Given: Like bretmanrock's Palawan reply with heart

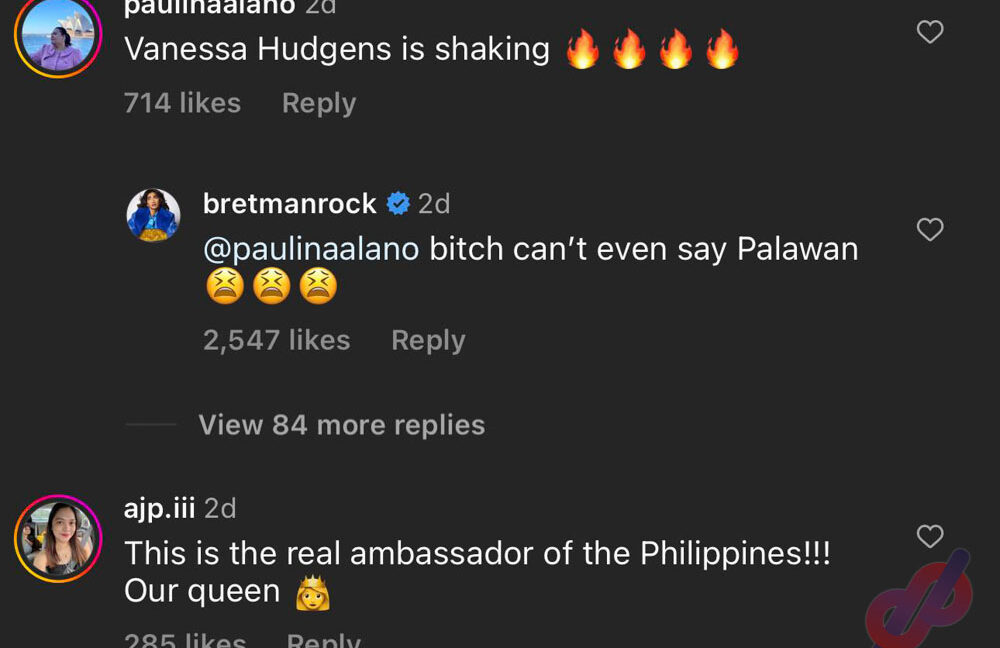Looking at the screenshot, I should coord(930,230).
